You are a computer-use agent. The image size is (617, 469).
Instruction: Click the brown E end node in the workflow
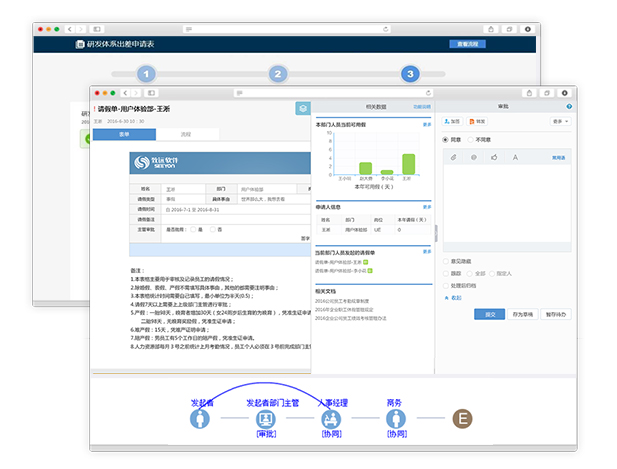[x=461, y=419]
